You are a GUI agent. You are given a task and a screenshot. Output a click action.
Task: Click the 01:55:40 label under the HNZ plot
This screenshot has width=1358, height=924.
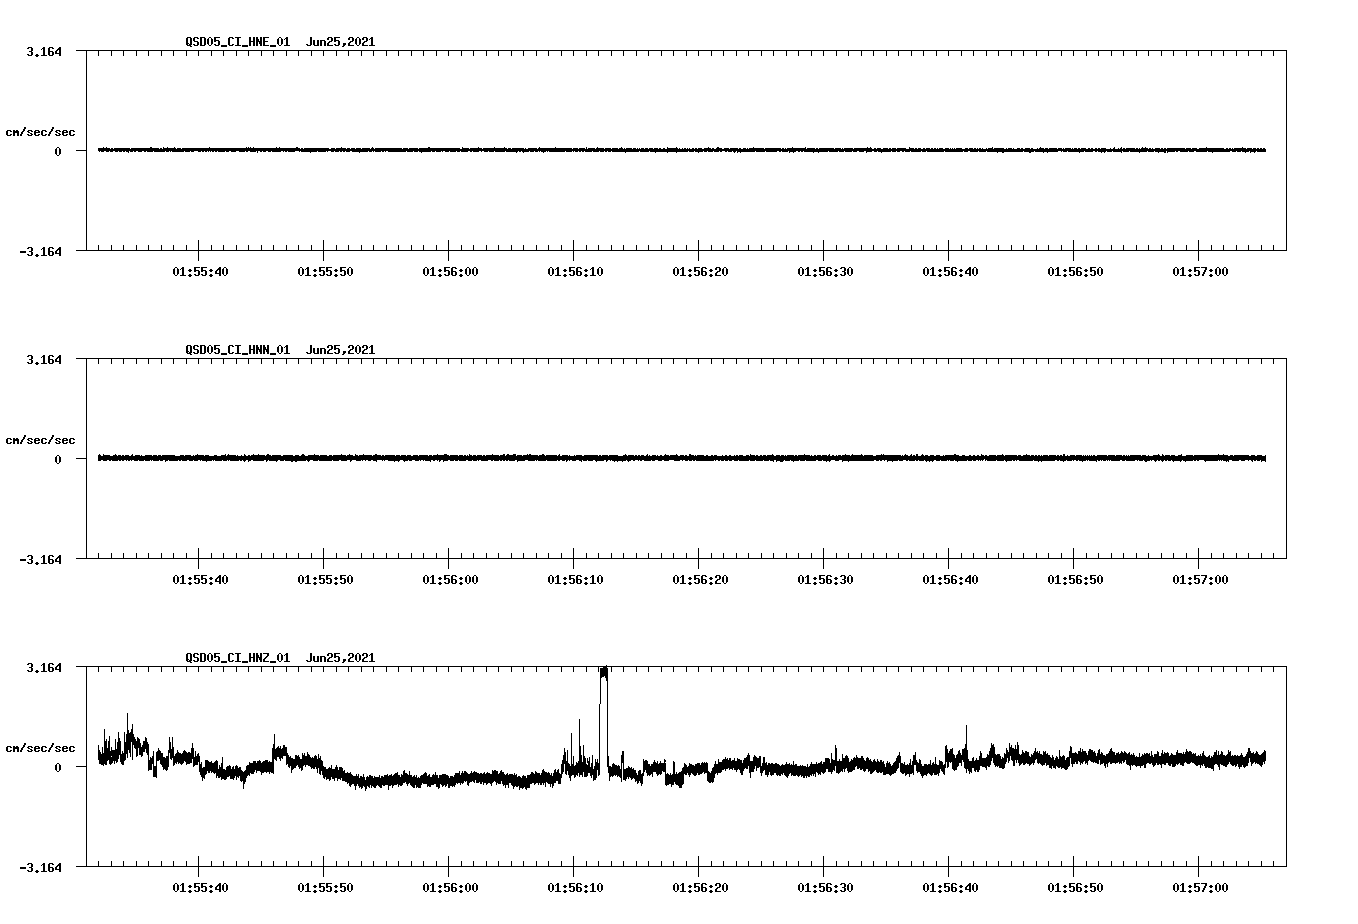pyautogui.click(x=199, y=888)
